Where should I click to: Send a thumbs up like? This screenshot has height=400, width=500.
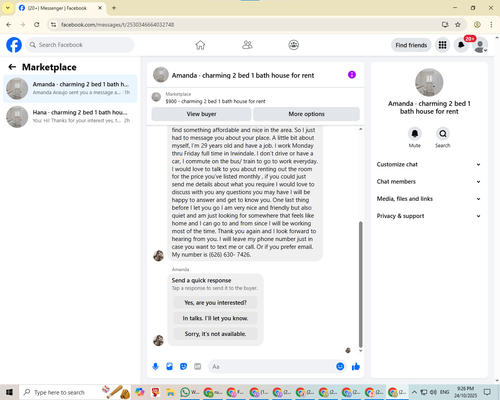point(356,367)
